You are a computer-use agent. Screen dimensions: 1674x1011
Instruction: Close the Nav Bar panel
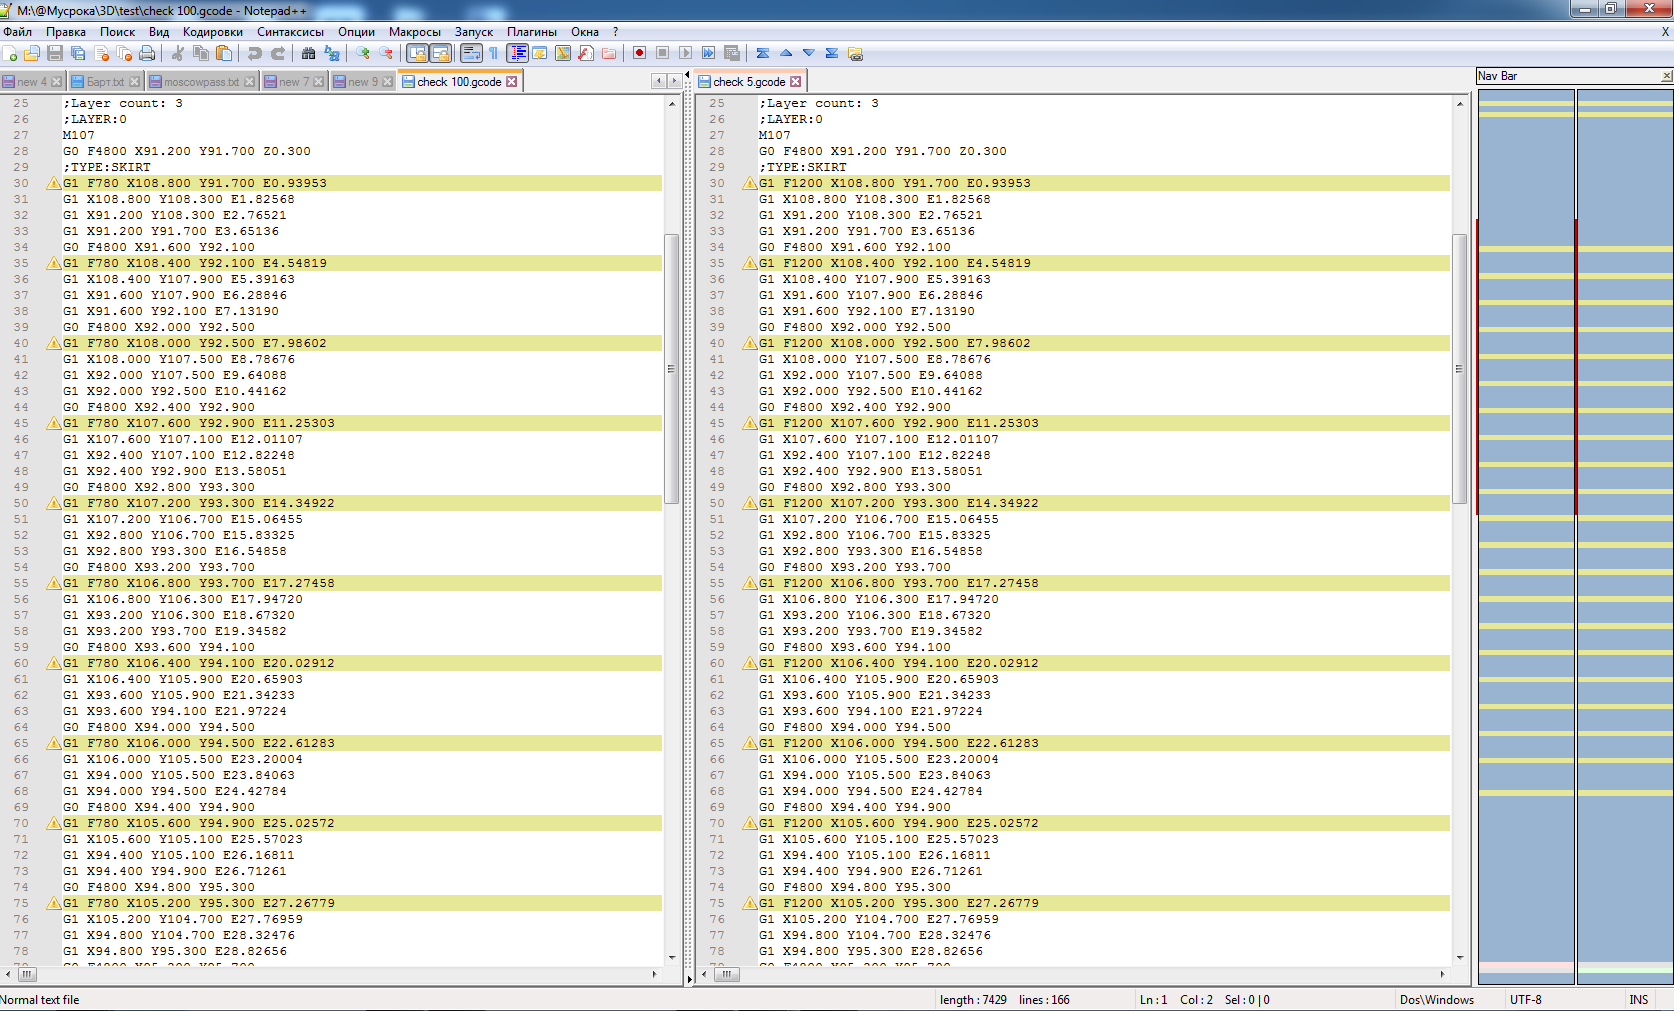point(1666,76)
